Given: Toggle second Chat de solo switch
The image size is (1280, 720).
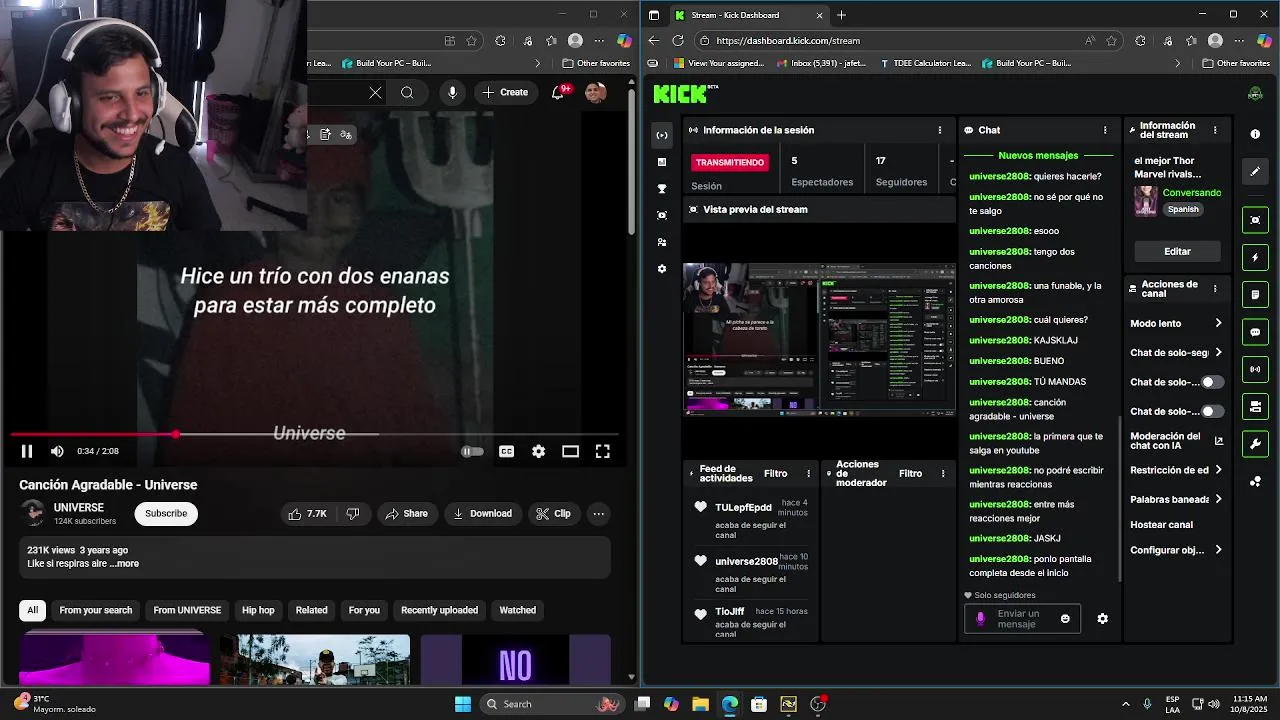Looking at the screenshot, I should tap(1212, 411).
